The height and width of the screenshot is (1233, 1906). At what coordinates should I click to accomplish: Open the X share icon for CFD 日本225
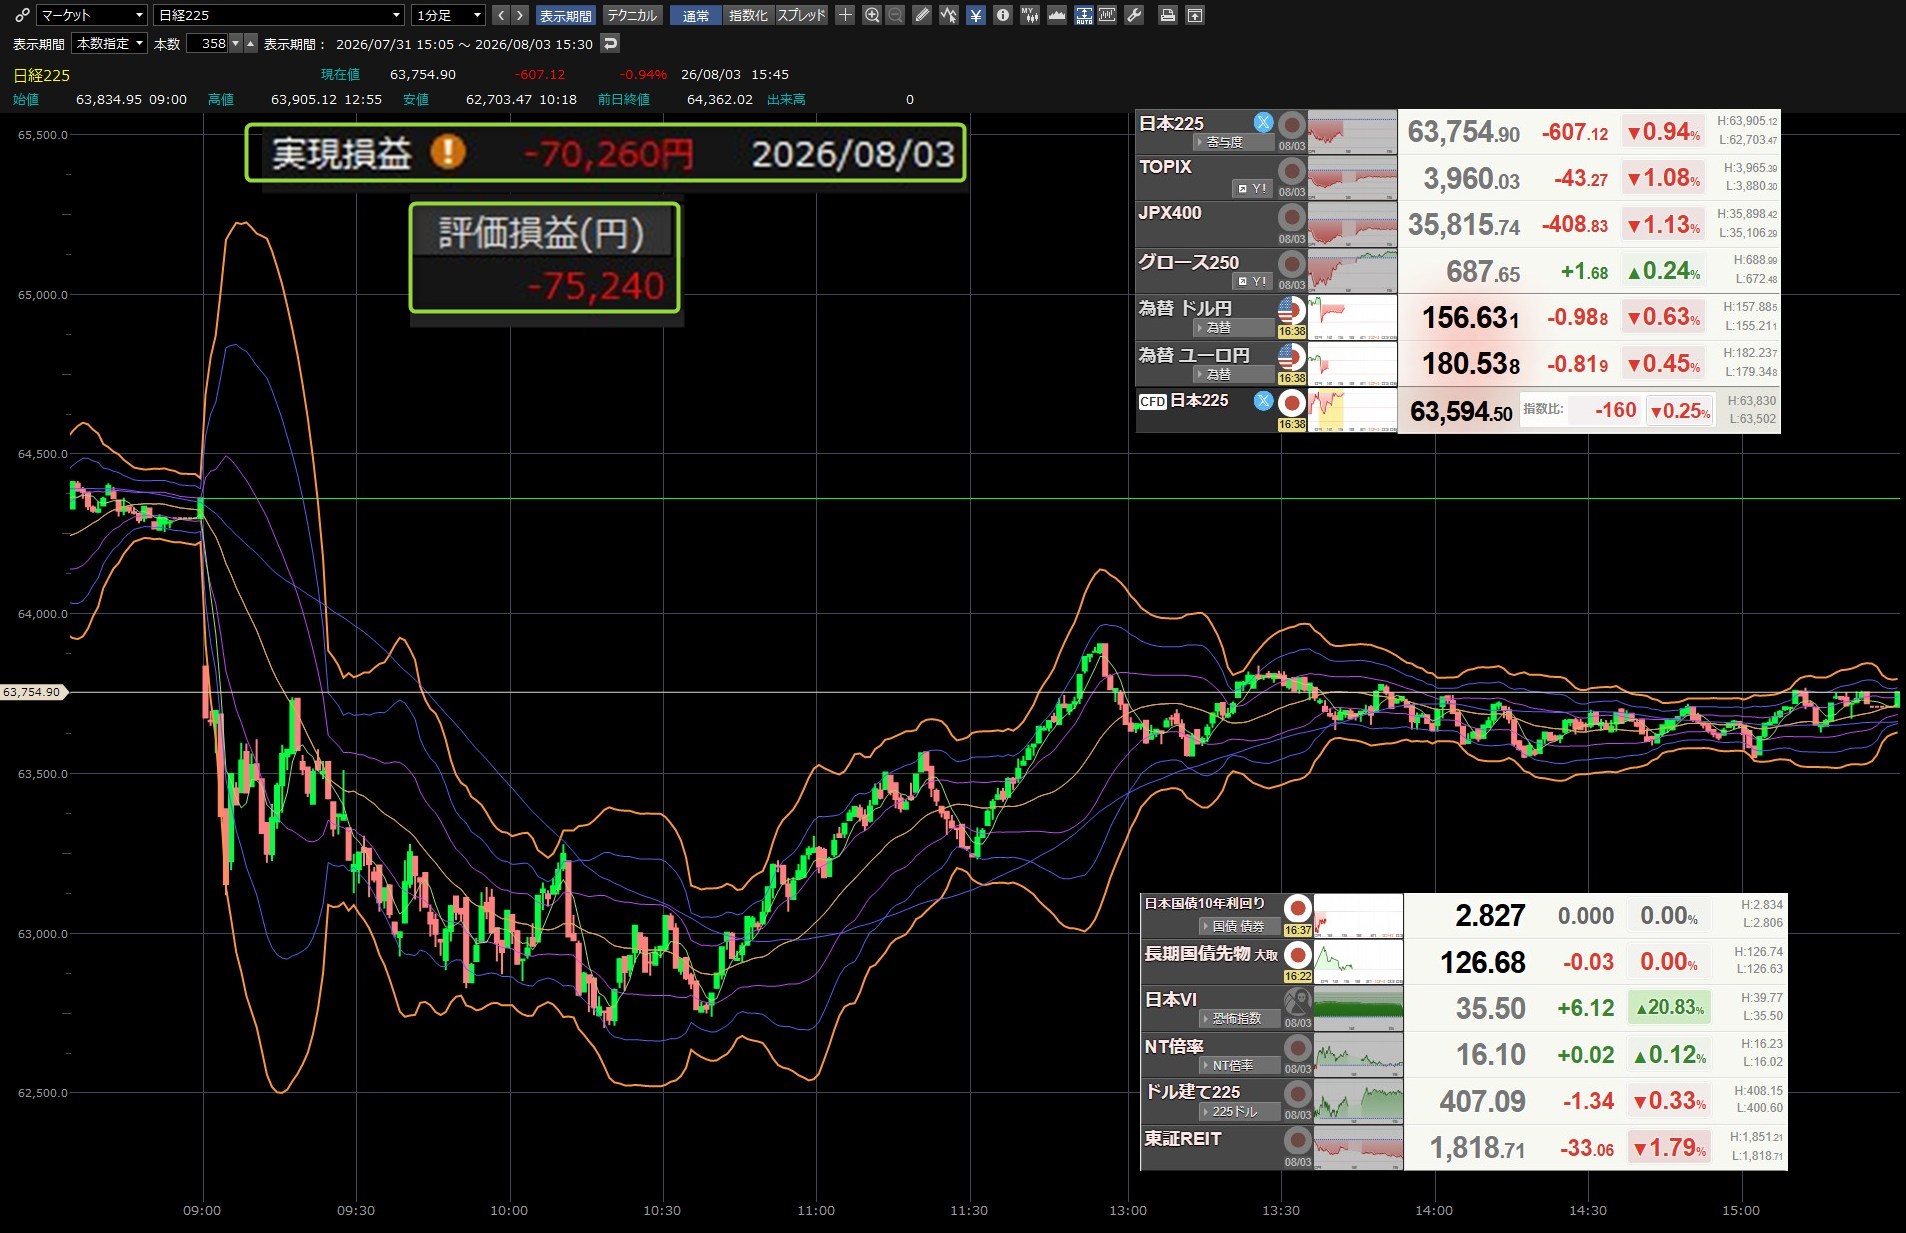coord(1264,401)
